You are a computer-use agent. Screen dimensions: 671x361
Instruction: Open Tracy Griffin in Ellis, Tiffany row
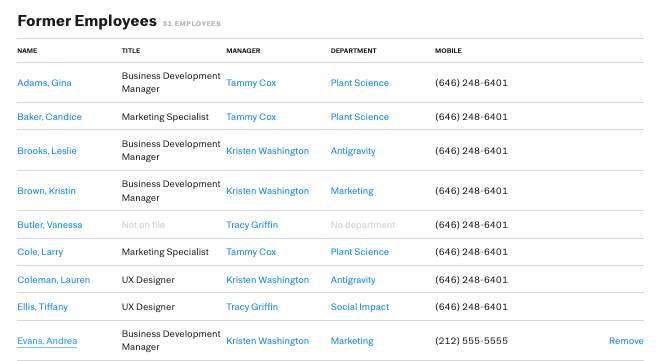pyautogui.click(x=252, y=307)
